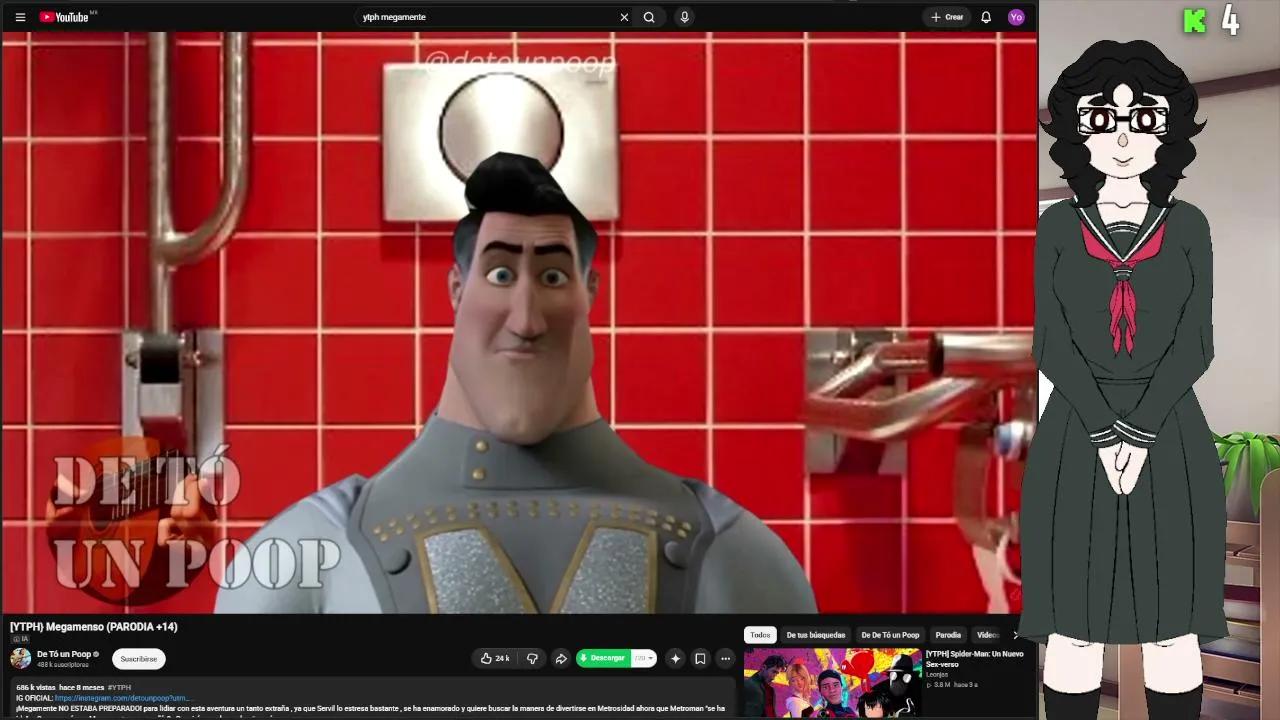Start voice search with microphone
1280x720 pixels.
click(684, 17)
